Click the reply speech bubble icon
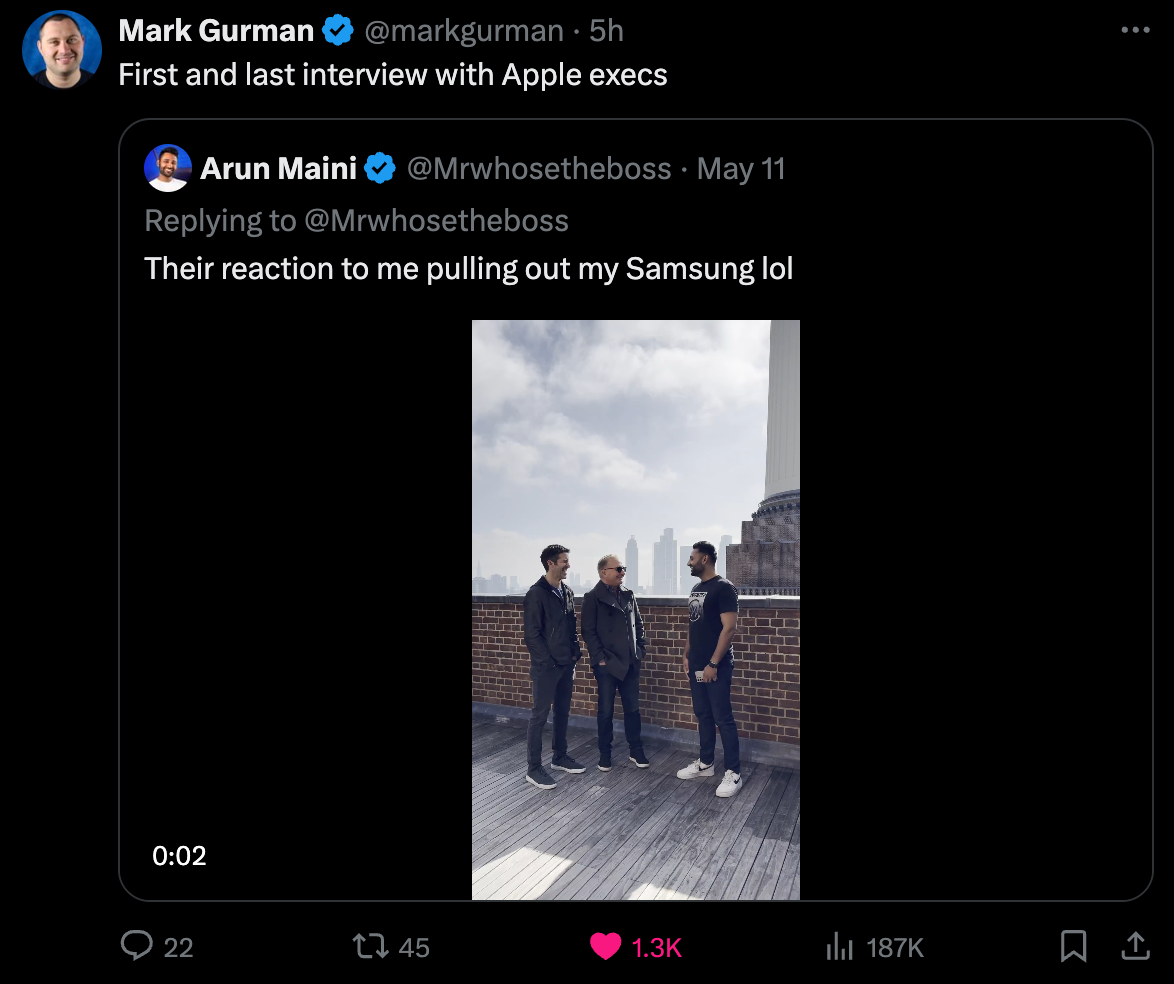The width and height of the screenshot is (1174, 984). (136, 946)
